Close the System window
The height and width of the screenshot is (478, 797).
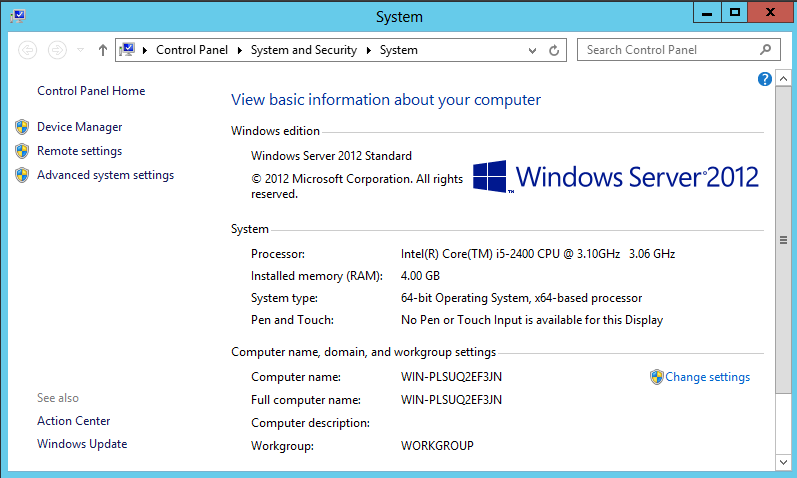coord(770,12)
